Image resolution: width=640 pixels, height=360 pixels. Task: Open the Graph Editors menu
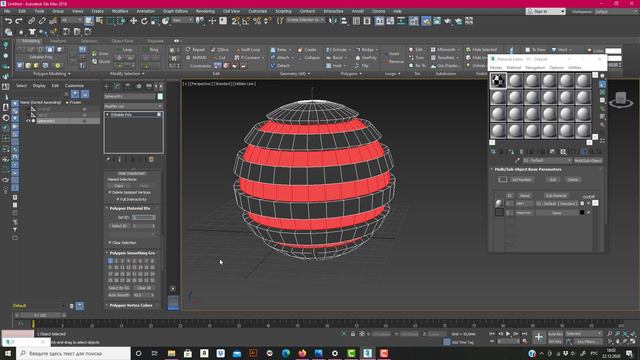(176, 11)
